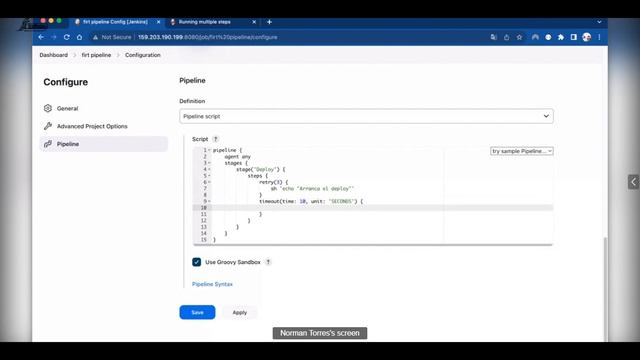
Task: Close the Running multiple steps tab
Action: point(254,22)
